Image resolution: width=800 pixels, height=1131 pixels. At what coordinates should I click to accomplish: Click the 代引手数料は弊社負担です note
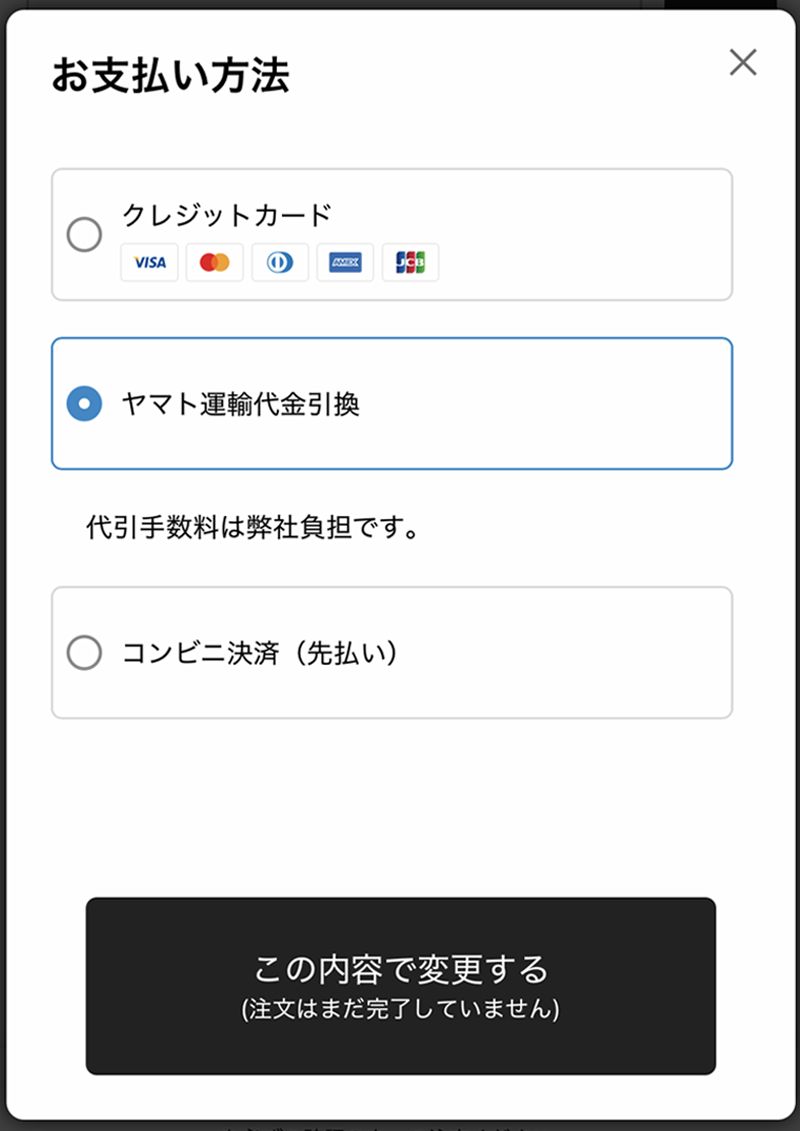[x=250, y=528]
